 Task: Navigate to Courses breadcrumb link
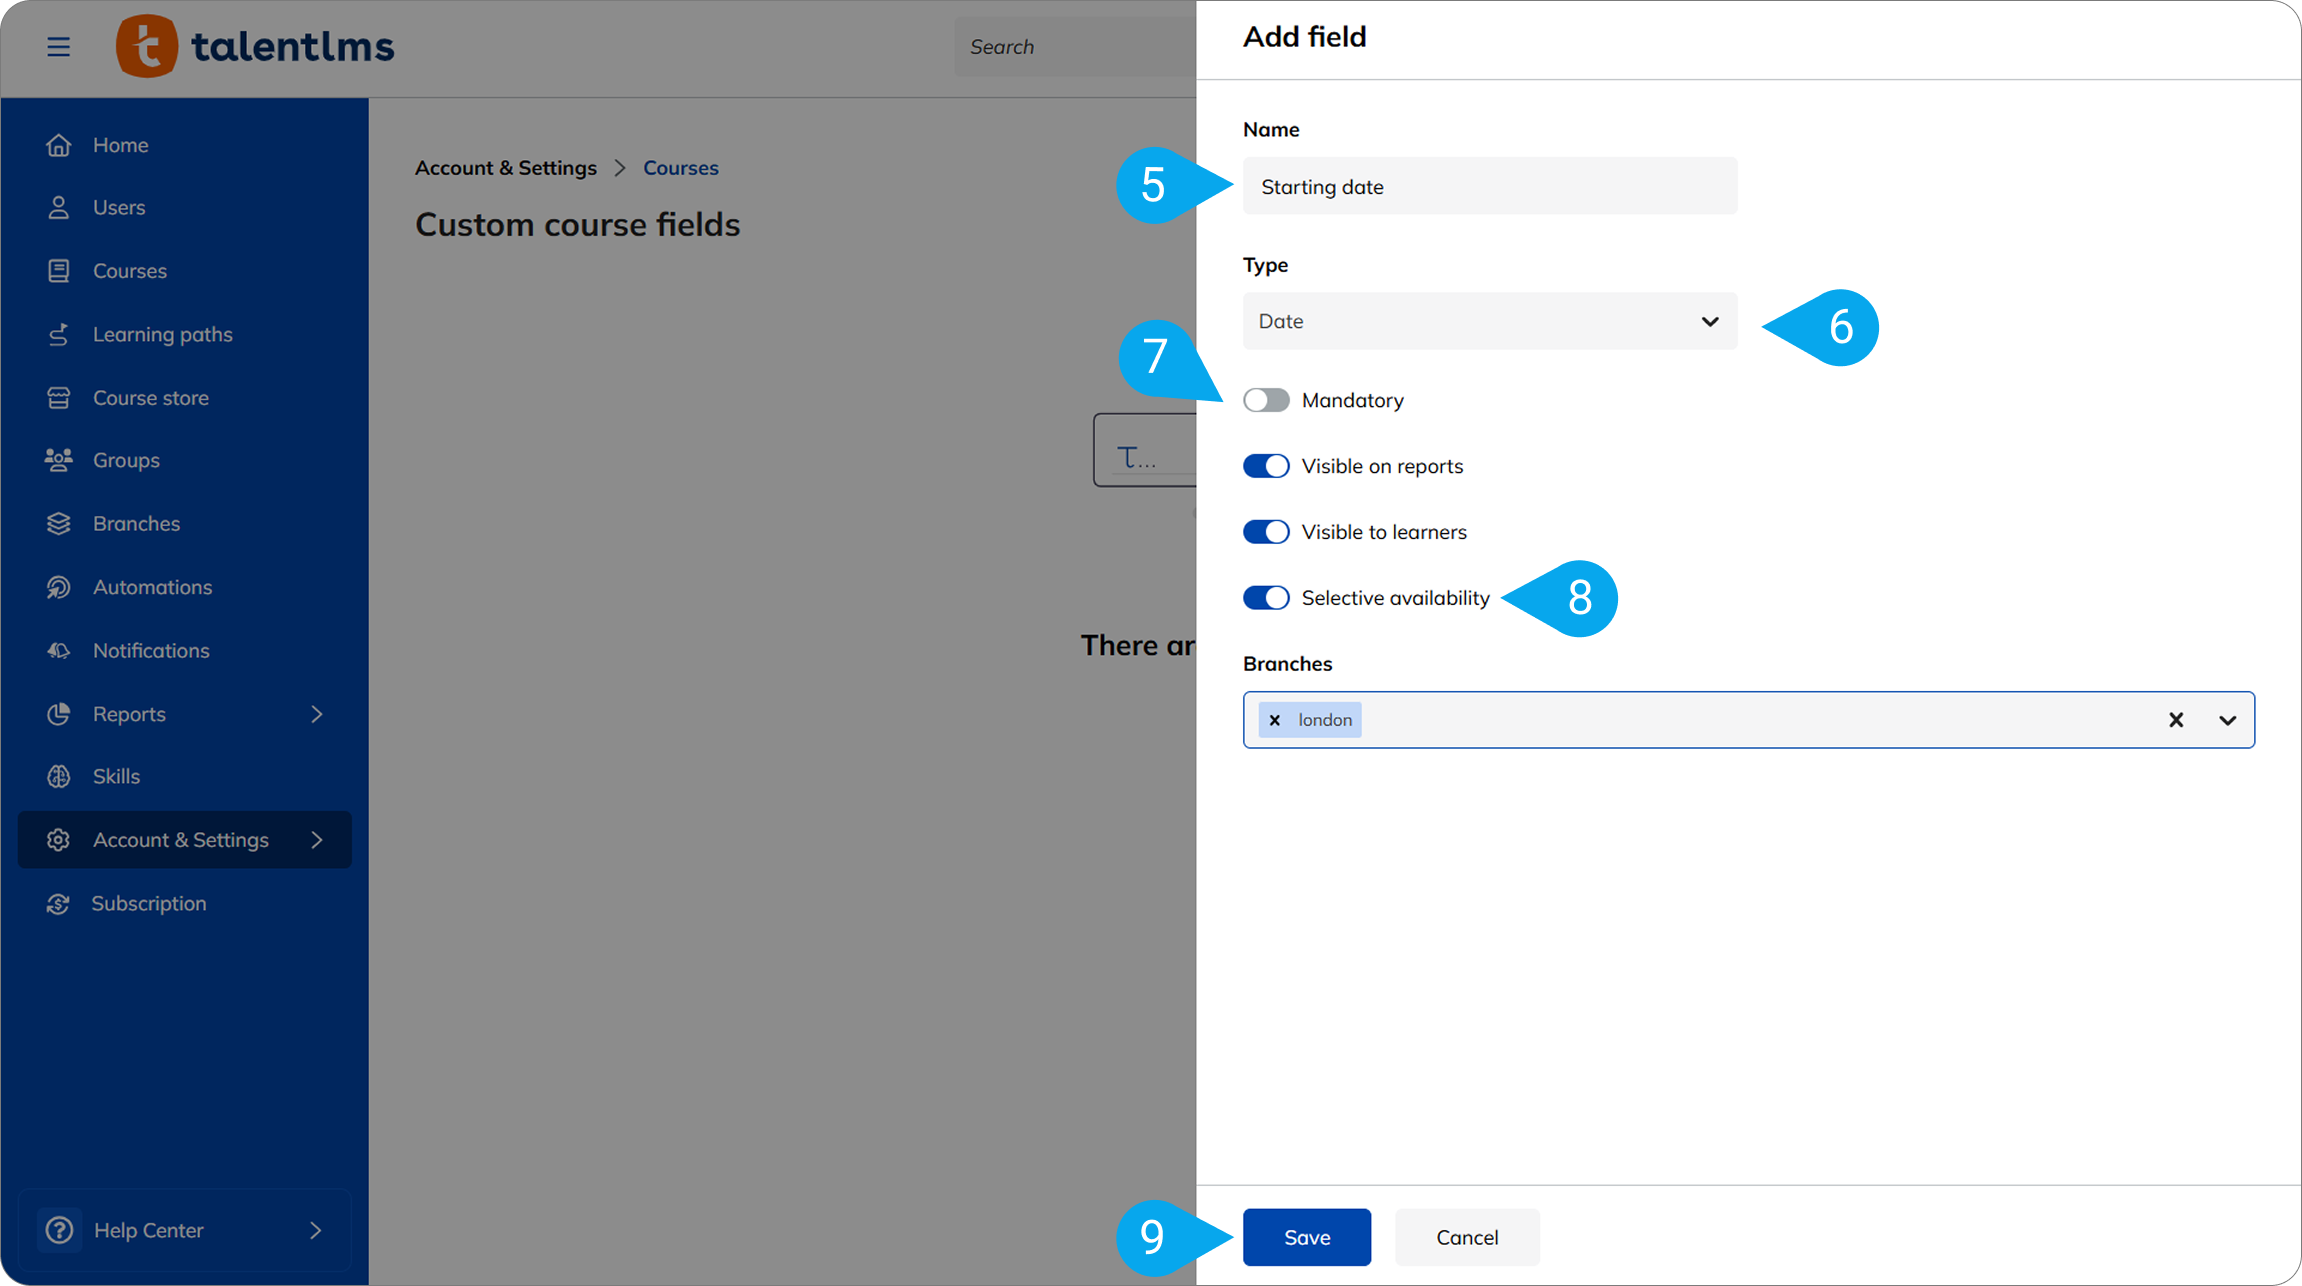(681, 167)
